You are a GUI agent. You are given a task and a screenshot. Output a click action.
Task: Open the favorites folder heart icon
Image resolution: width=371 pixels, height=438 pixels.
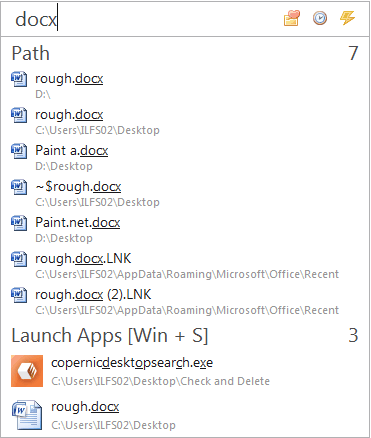292,18
